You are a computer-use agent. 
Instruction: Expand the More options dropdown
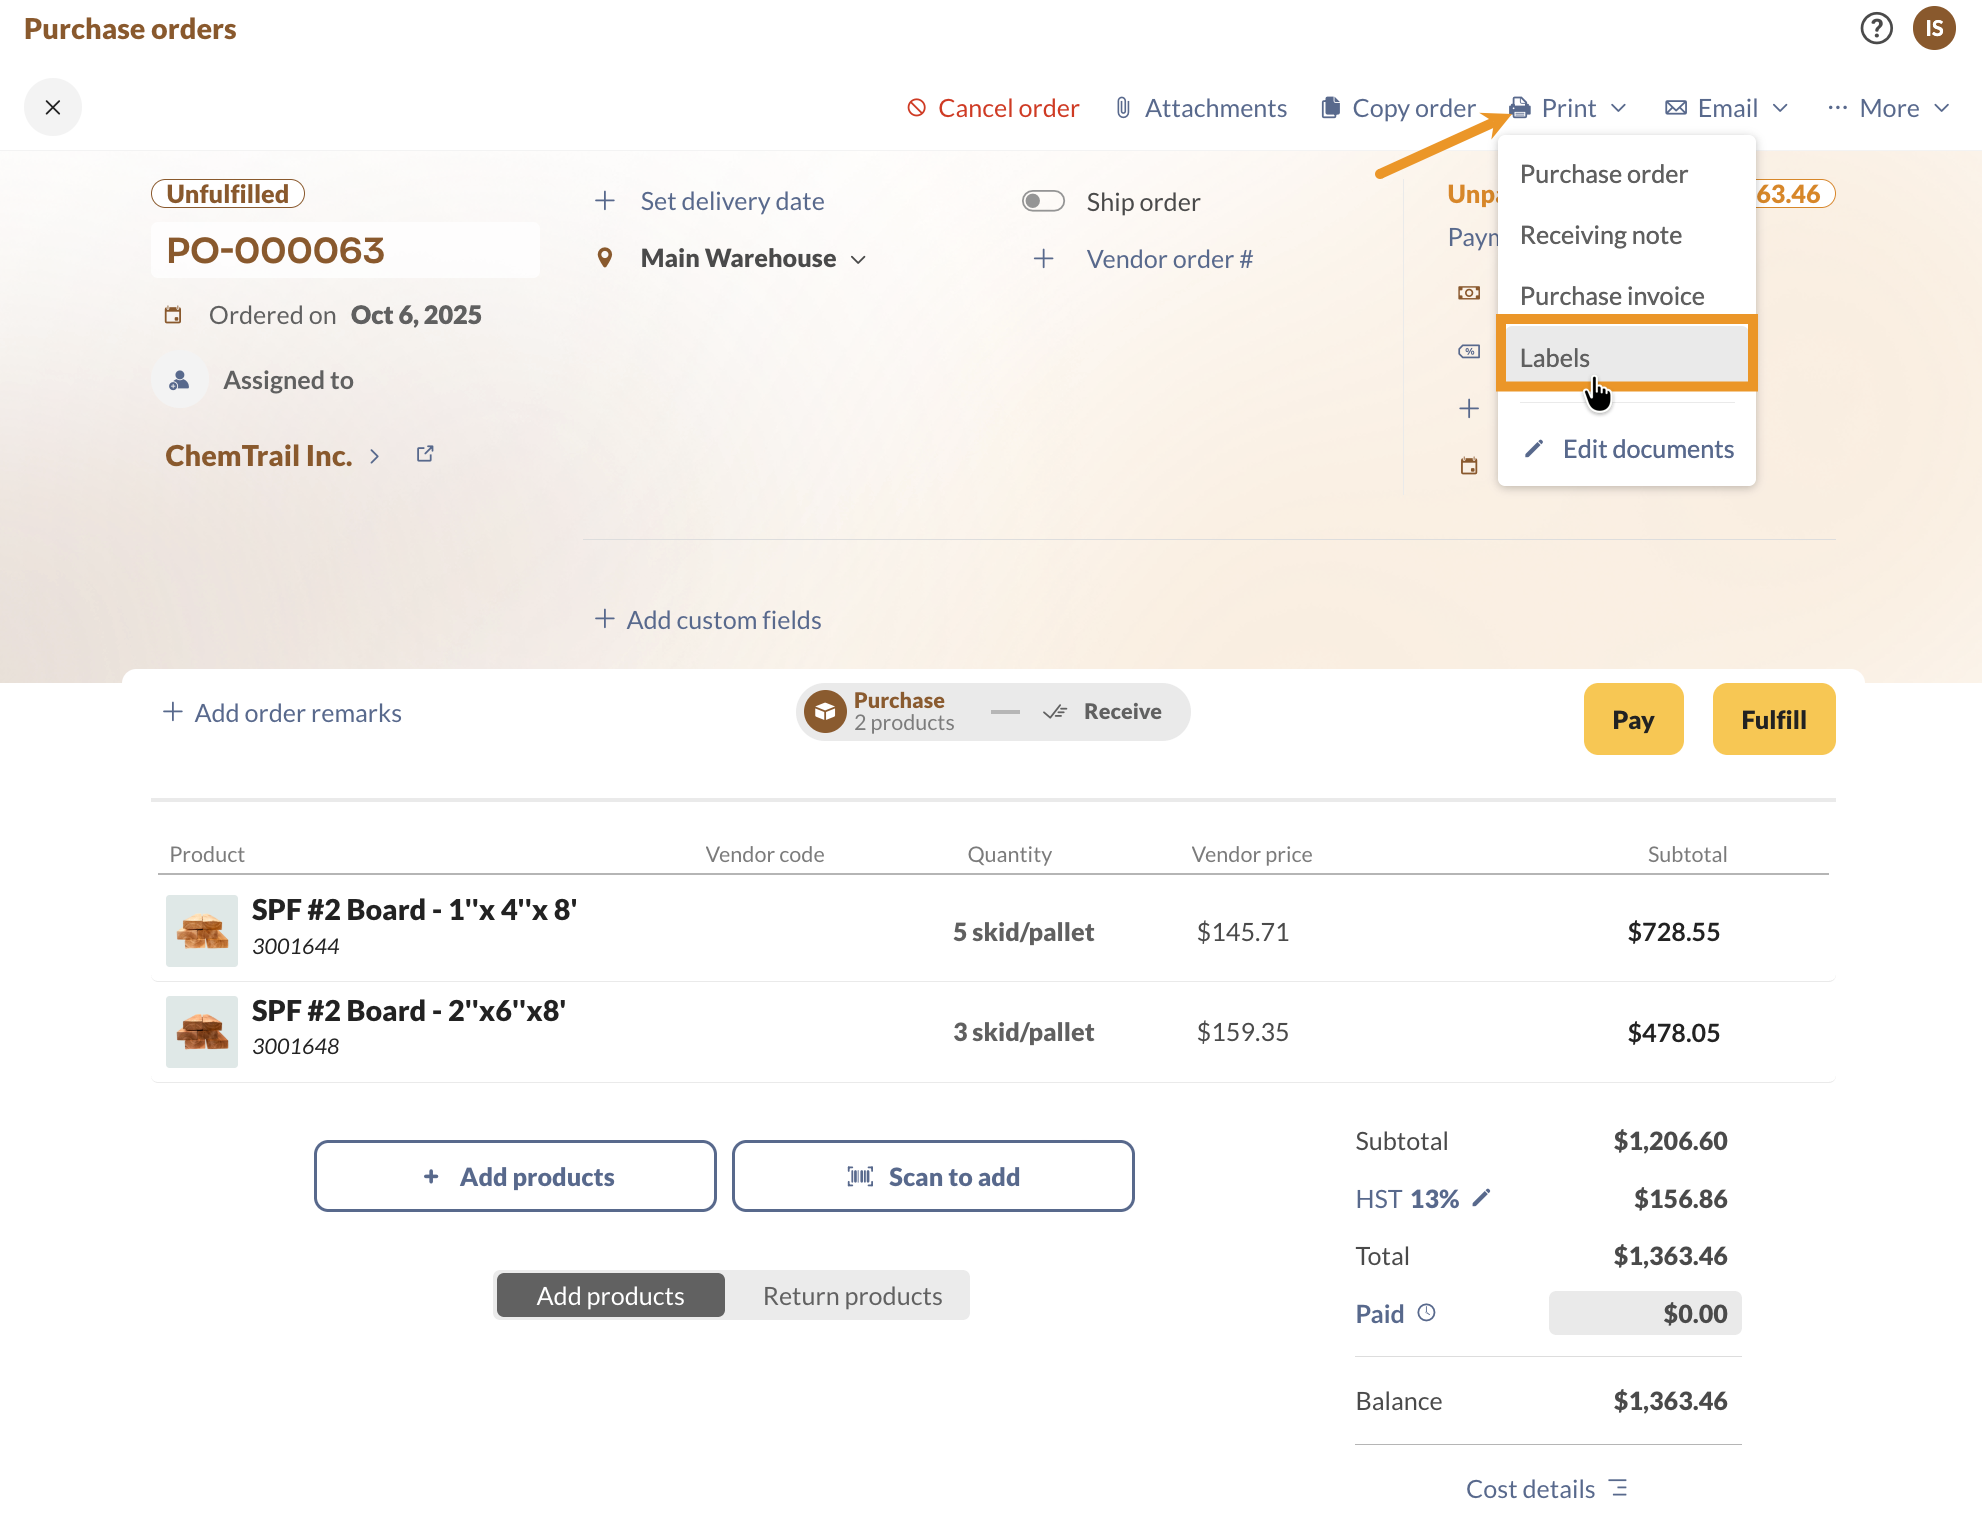point(1888,108)
